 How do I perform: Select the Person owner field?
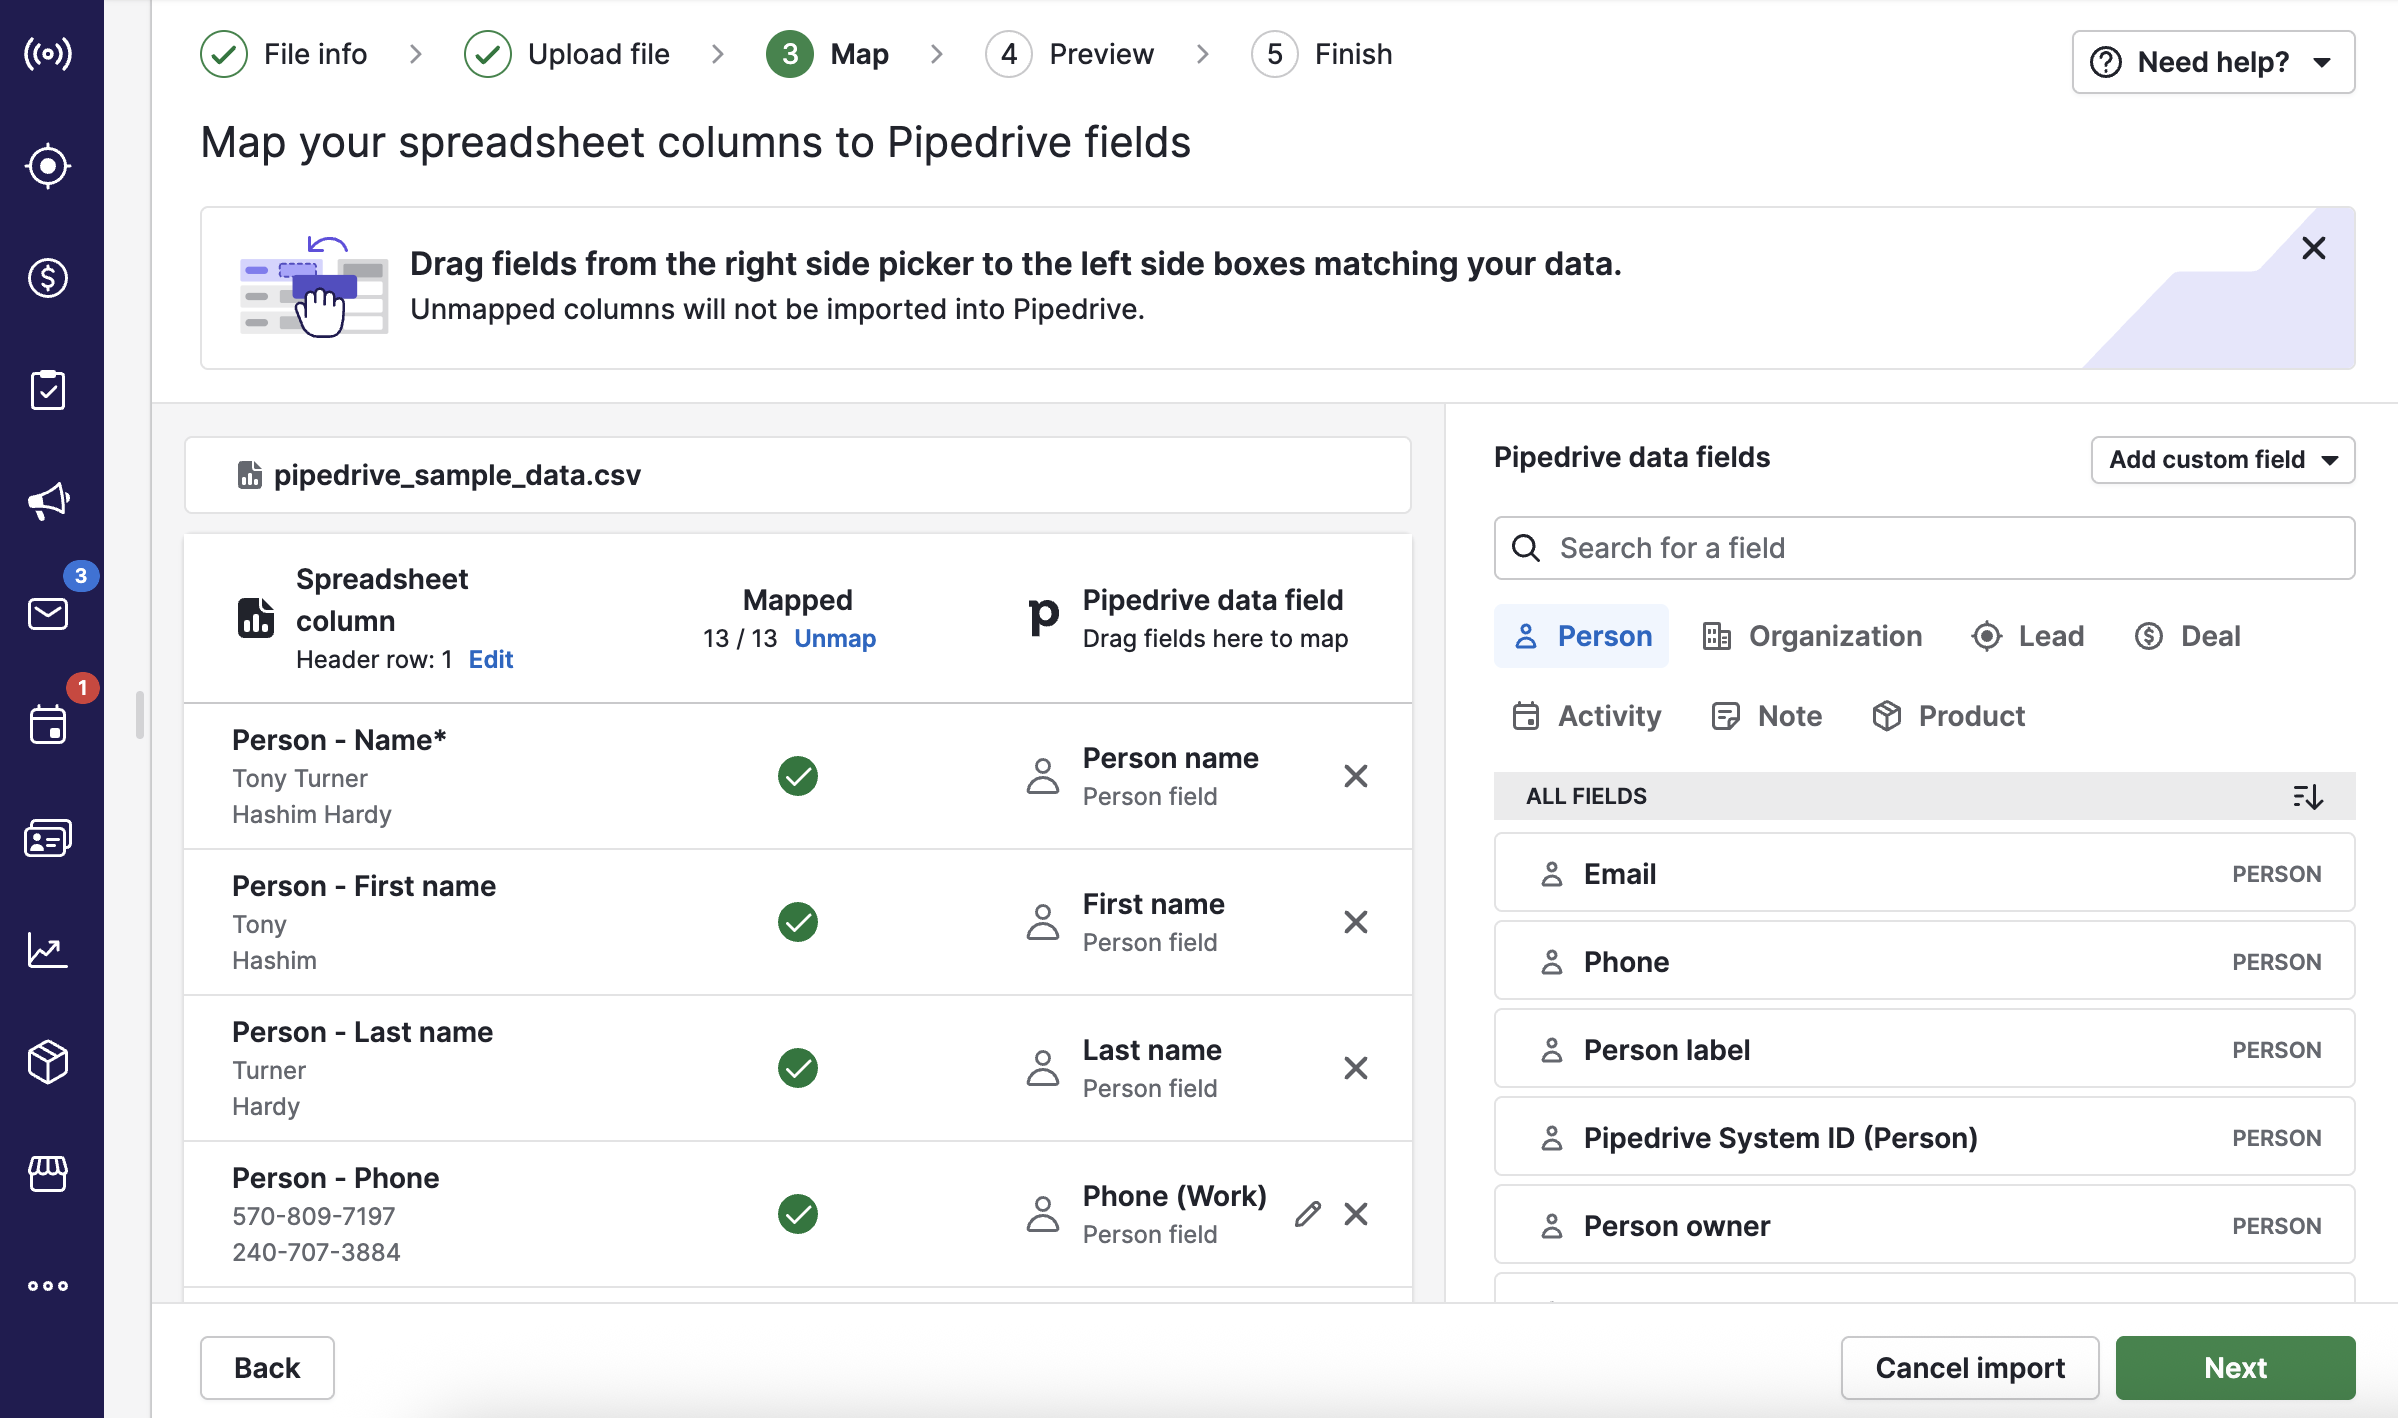click(1924, 1226)
